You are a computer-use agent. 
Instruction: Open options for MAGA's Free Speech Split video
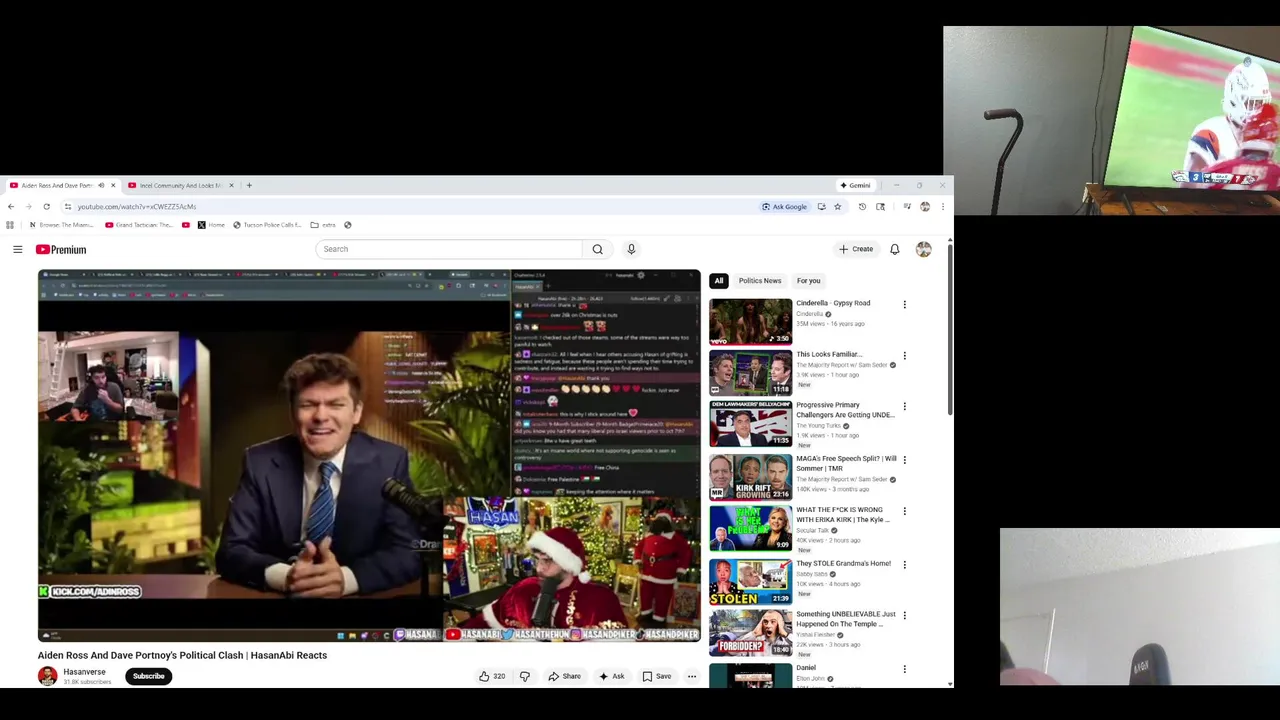[905, 459]
